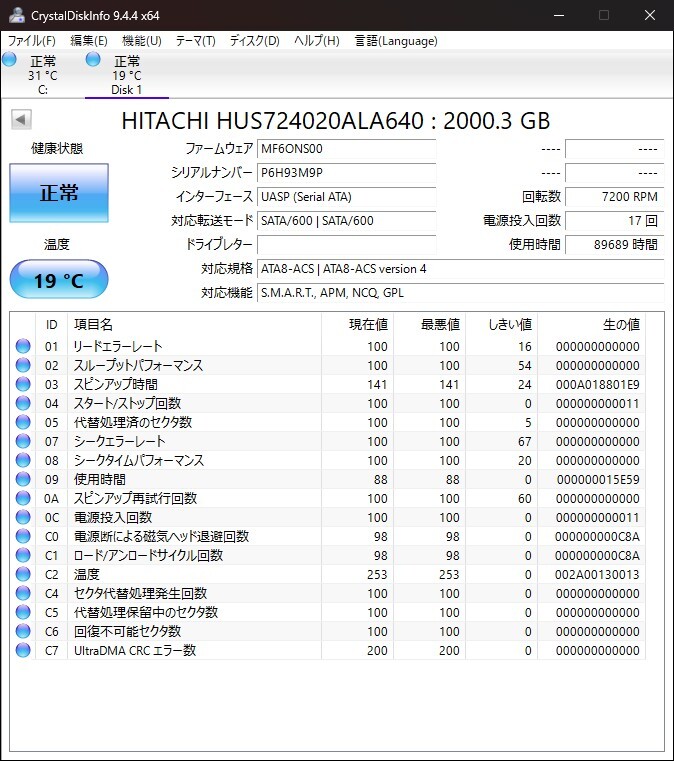Click status orb of row C7 UltraDMA CRC エラー数
The image size is (674, 761).
(x=23, y=650)
